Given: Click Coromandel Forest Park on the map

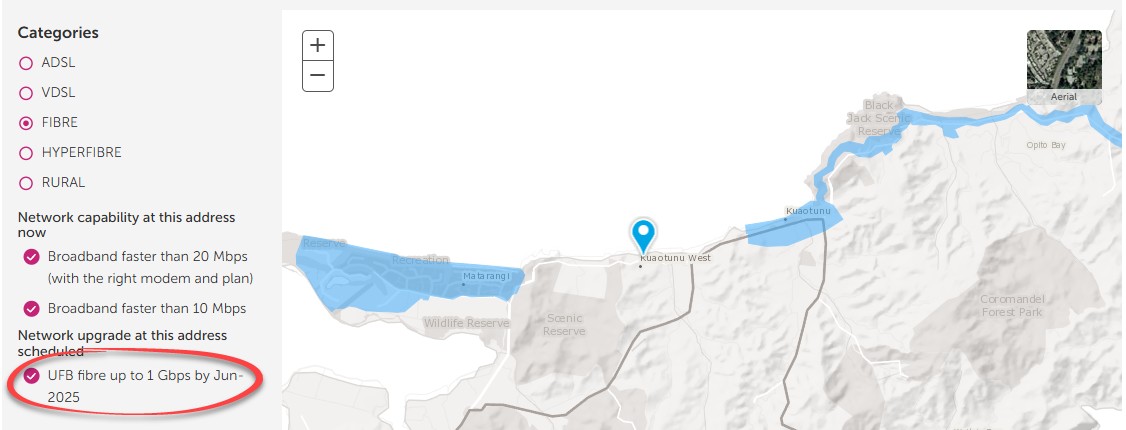Looking at the screenshot, I should [1012, 305].
